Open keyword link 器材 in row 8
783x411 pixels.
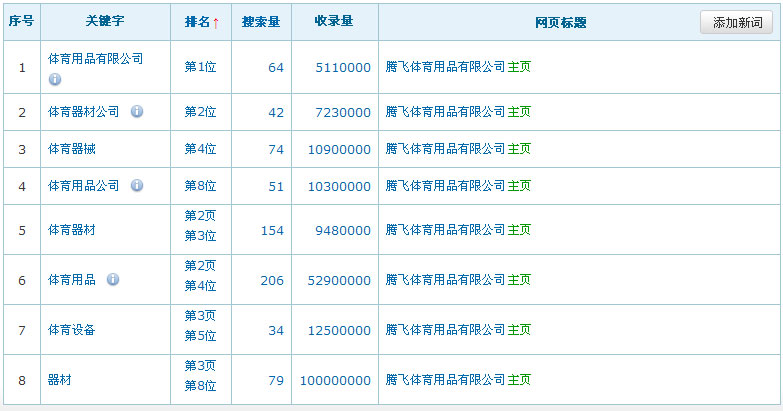click(x=60, y=380)
